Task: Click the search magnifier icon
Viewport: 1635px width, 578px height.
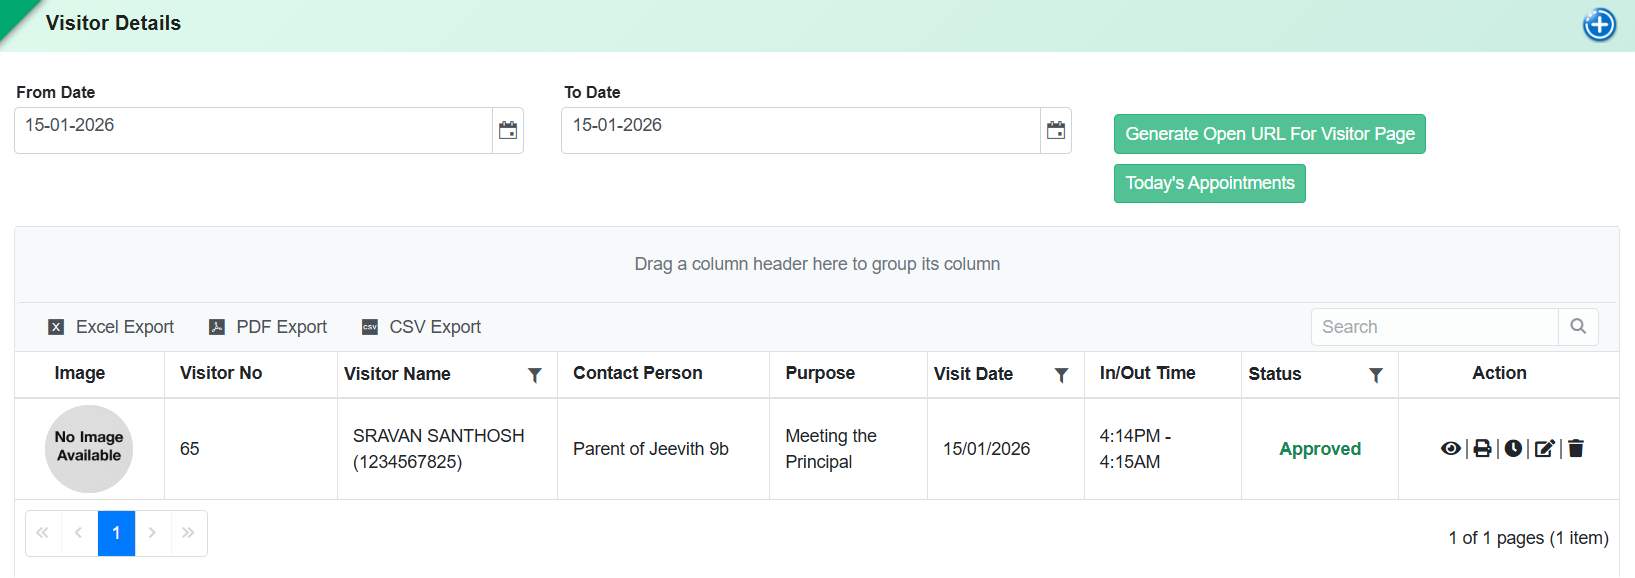Action: [x=1578, y=327]
